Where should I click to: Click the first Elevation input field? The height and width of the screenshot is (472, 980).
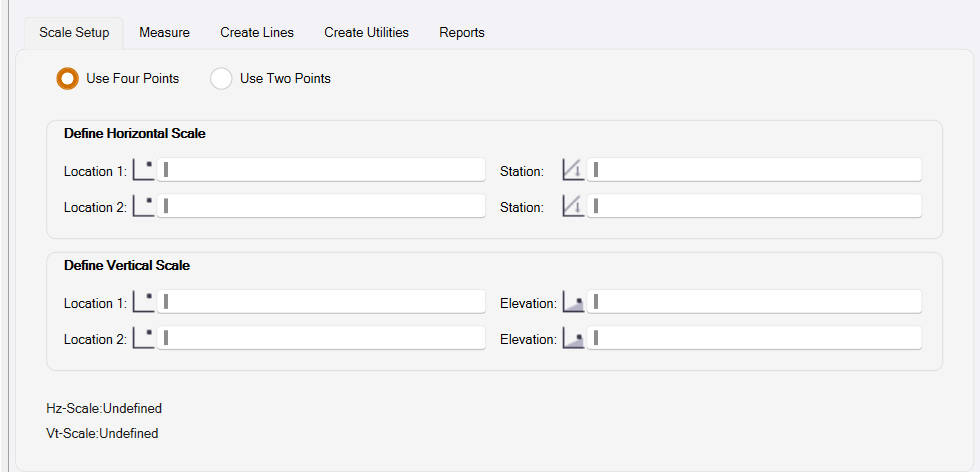tap(755, 302)
